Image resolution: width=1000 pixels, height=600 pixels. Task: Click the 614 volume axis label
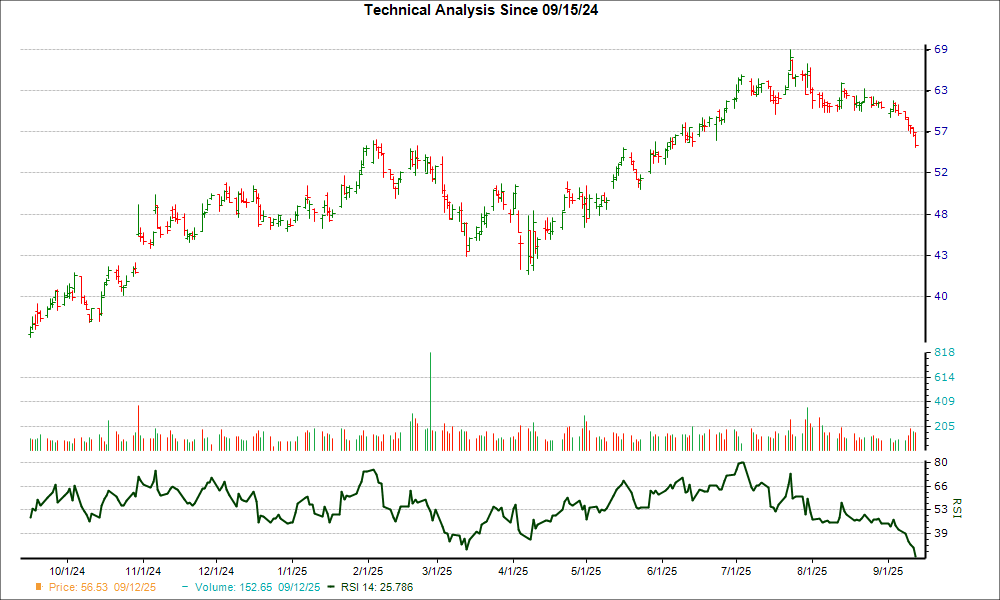coord(944,377)
